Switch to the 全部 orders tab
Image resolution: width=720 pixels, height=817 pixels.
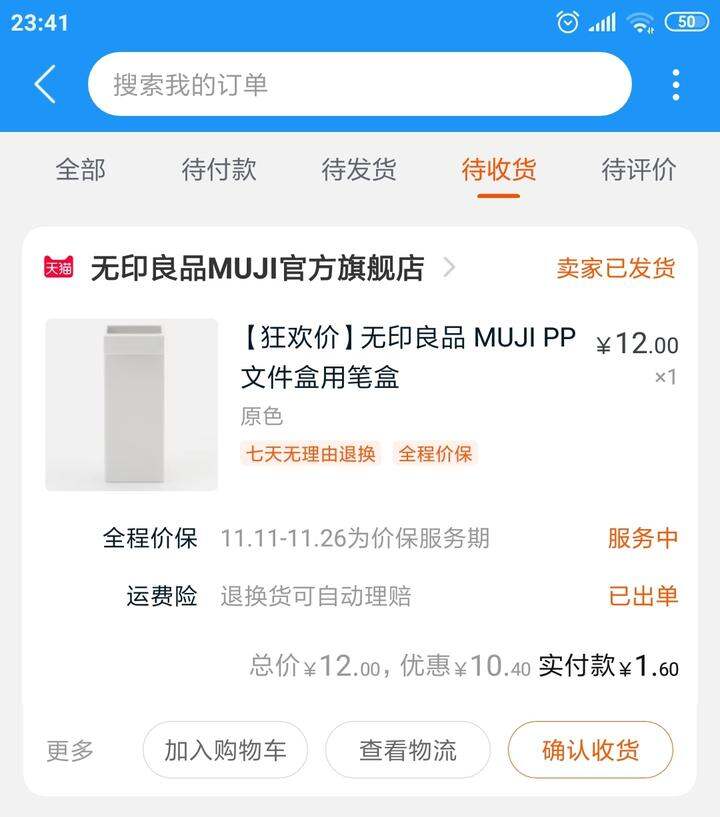pos(81,169)
